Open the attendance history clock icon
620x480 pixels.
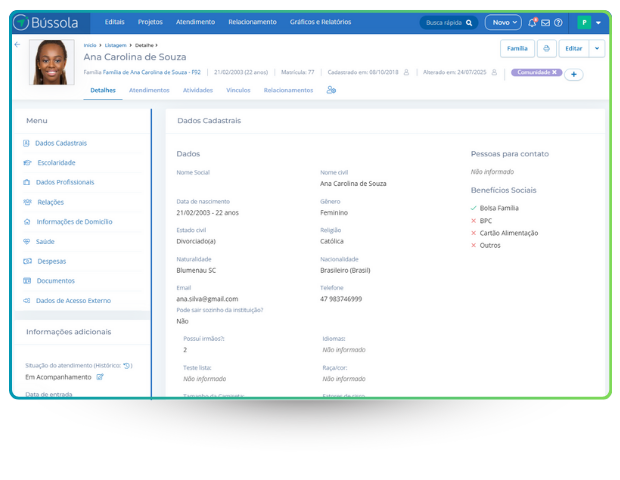[127, 366]
